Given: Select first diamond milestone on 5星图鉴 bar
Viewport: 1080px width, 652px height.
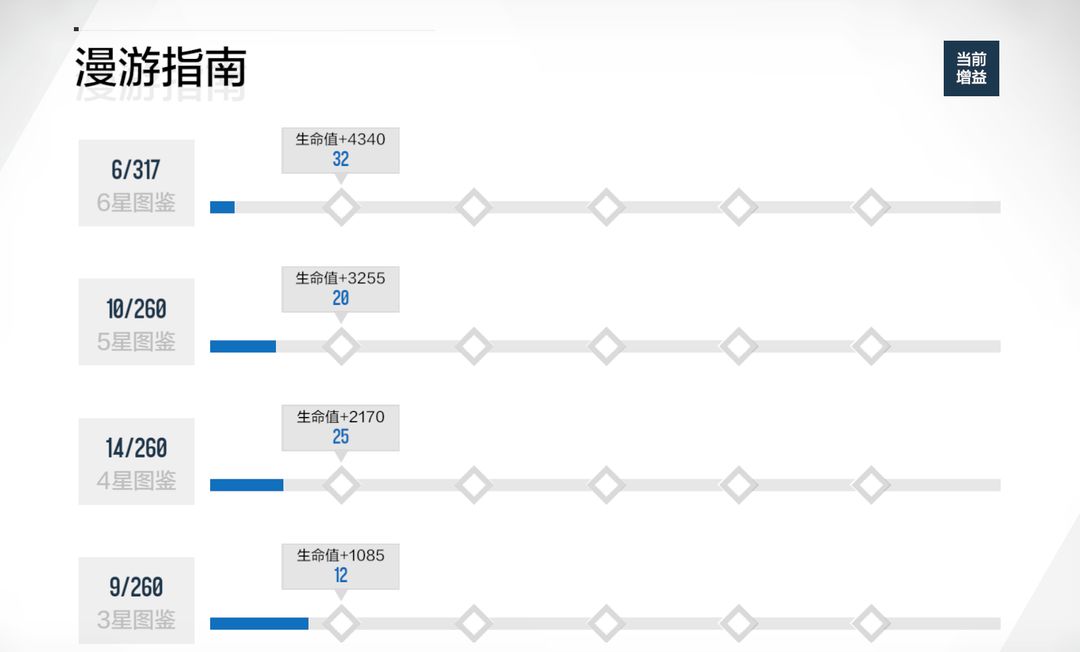Looking at the screenshot, I should click(341, 346).
